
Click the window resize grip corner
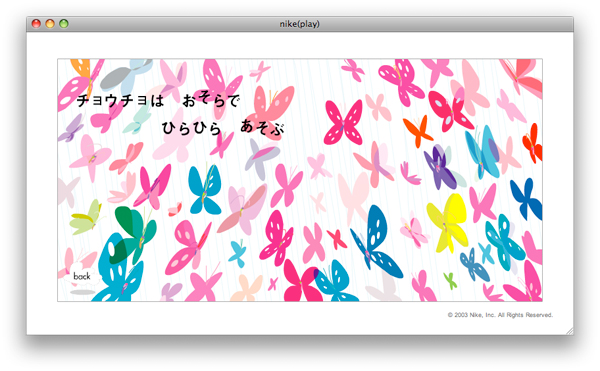570,331
